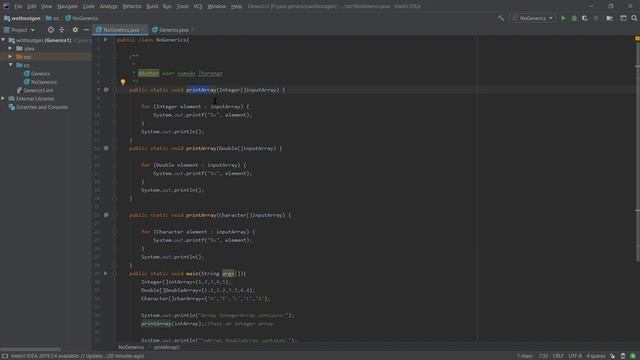The image size is (640, 360).
Task: Open the NoGenerics run configuration dropdown
Action: click(533, 18)
